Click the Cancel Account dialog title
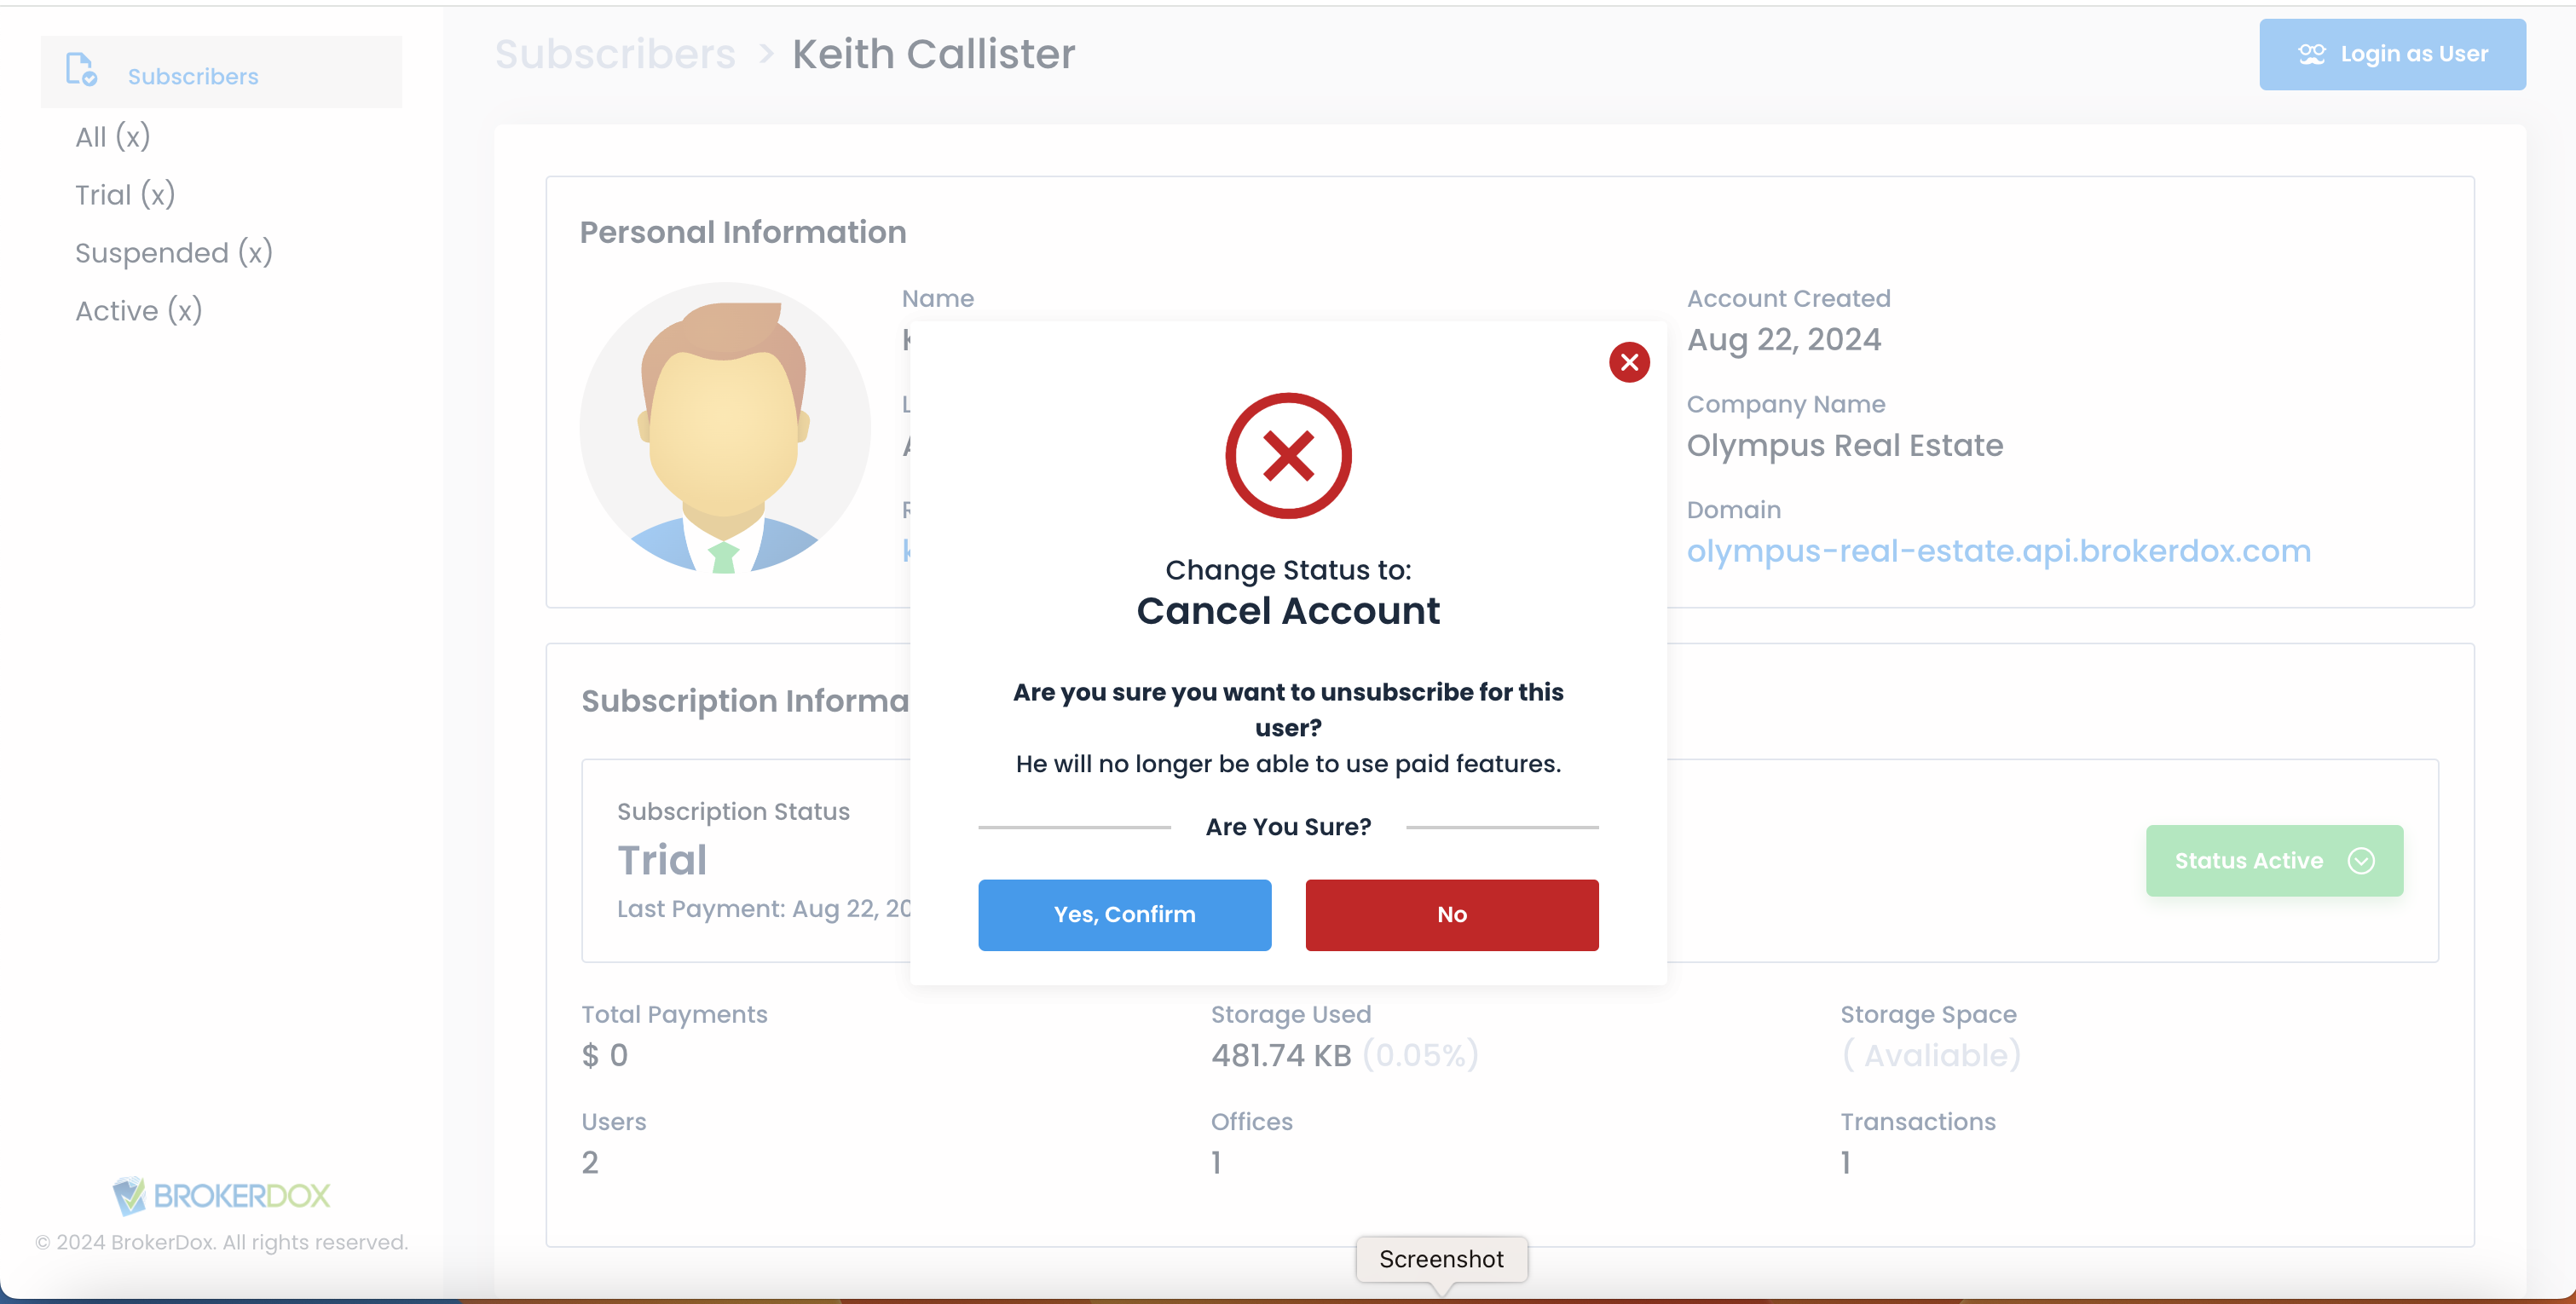 point(1288,610)
